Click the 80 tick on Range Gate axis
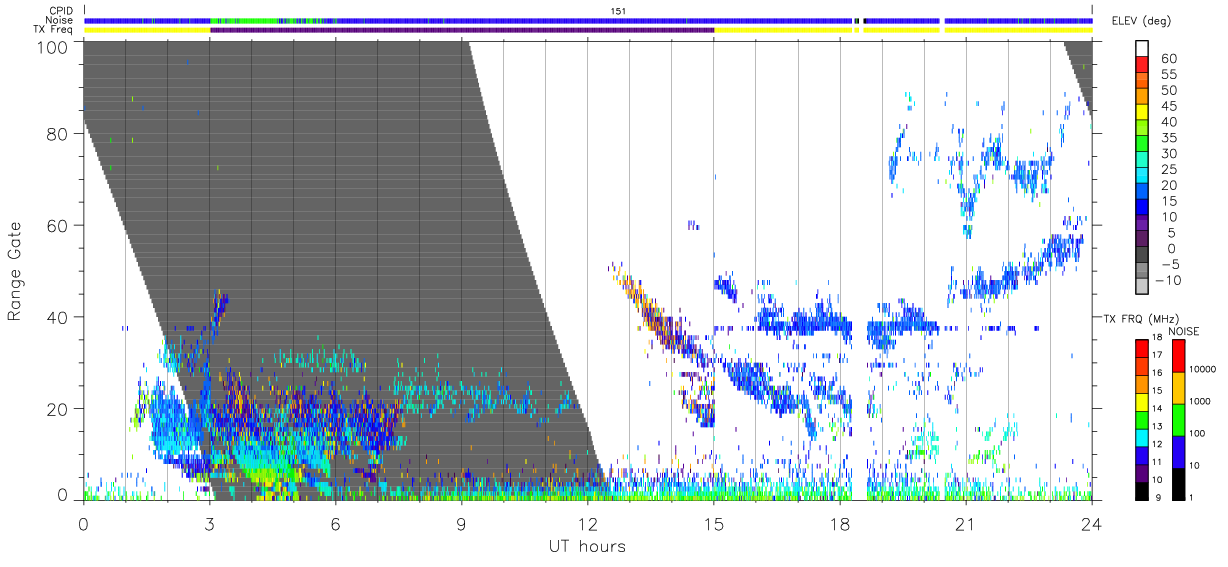 [x=60, y=133]
